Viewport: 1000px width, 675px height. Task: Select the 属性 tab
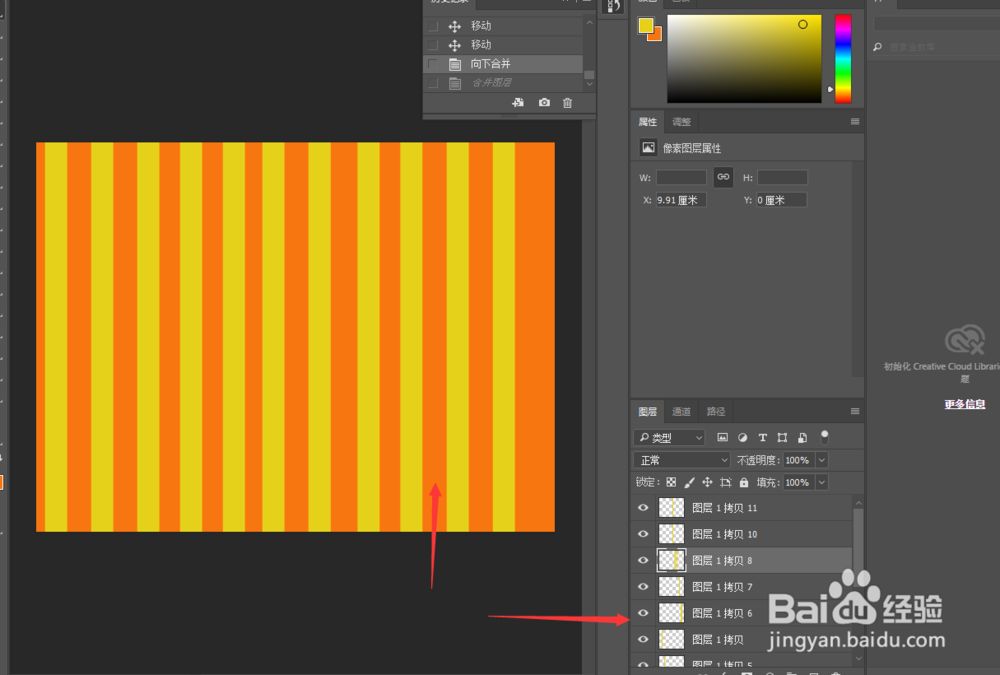(x=647, y=122)
